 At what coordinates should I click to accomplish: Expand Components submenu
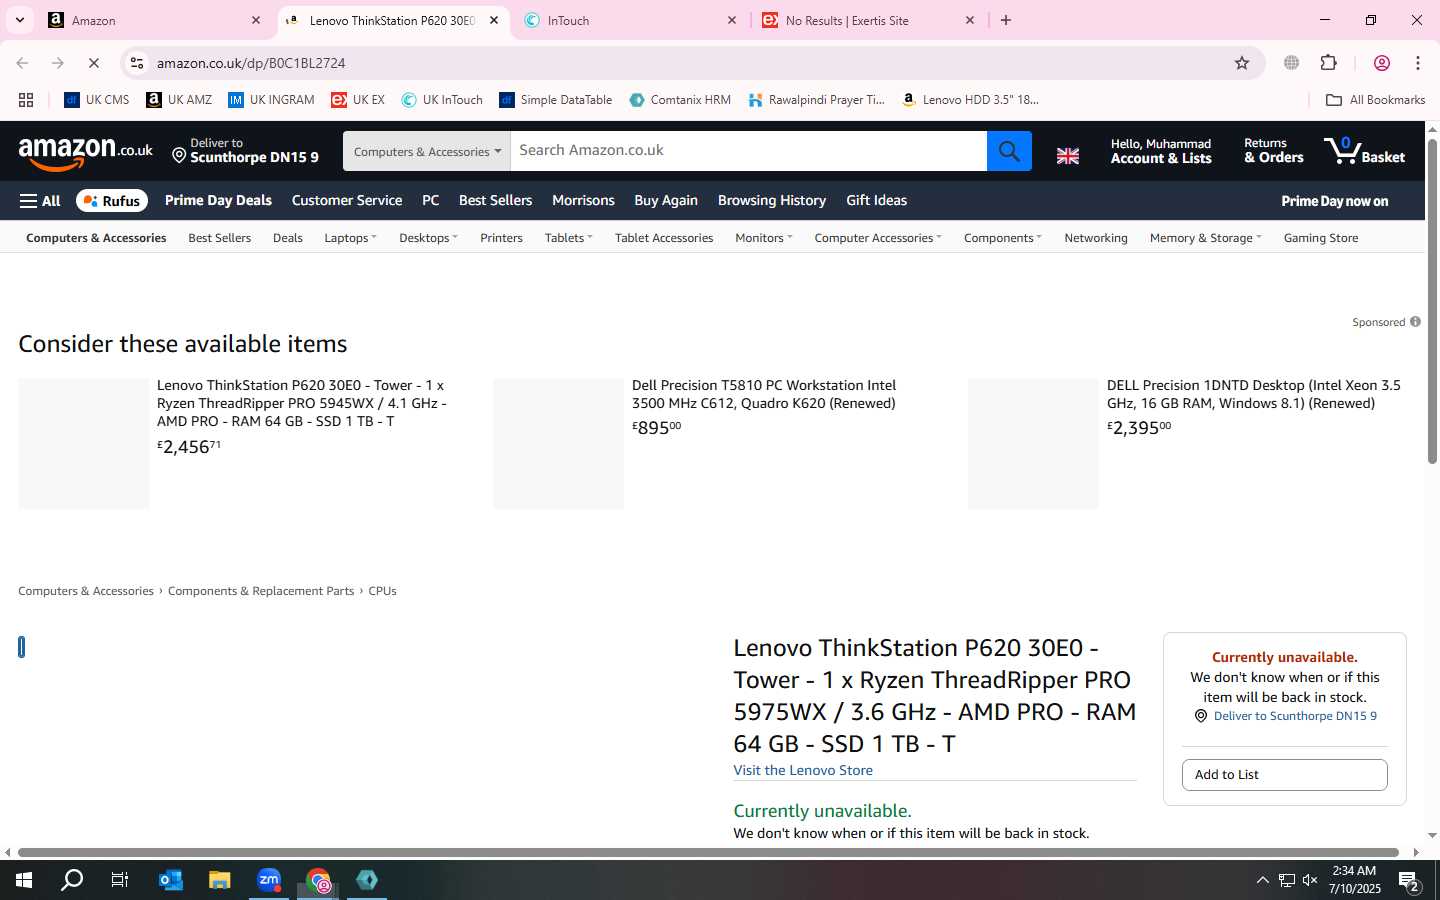(x=1002, y=238)
